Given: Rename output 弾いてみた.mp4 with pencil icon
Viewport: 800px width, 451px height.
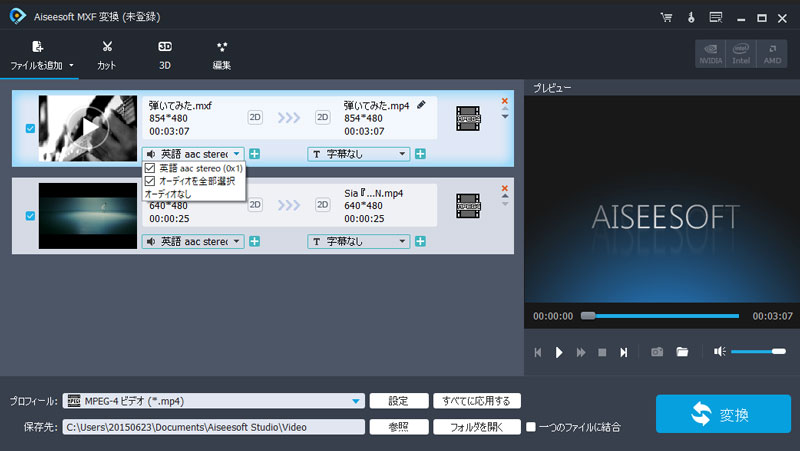Looking at the screenshot, I should 421,105.
